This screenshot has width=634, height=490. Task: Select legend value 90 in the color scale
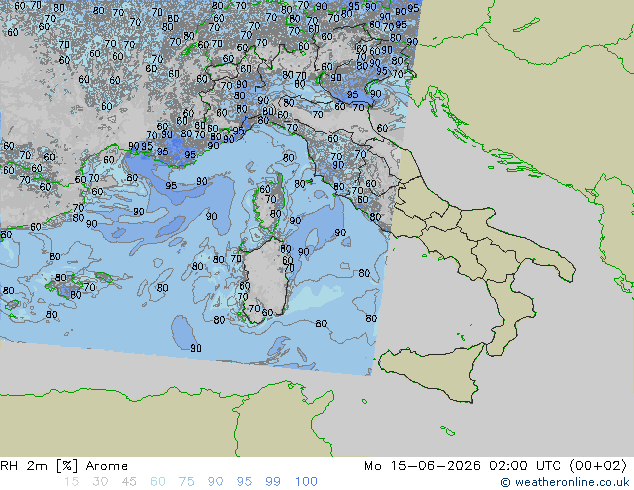click(215, 482)
